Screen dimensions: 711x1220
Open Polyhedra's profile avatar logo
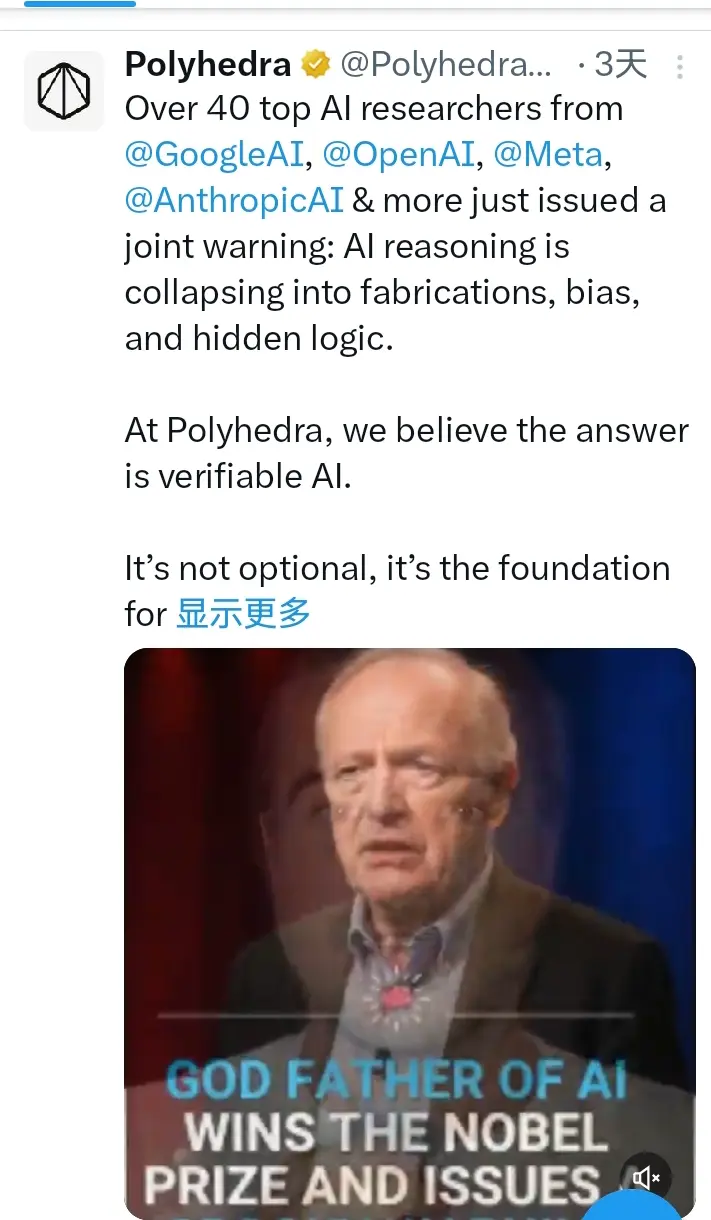click(64, 91)
